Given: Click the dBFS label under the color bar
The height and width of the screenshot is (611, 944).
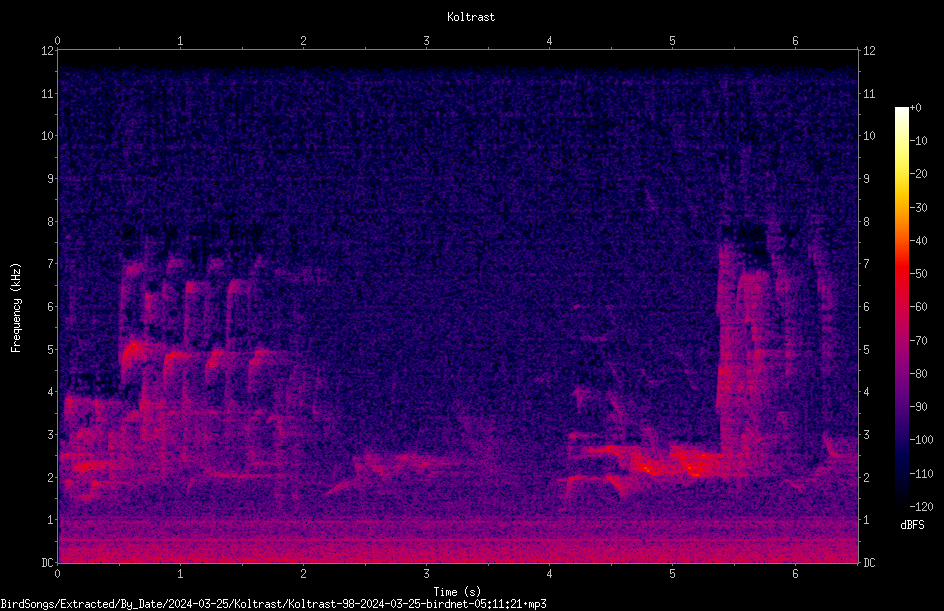Looking at the screenshot, I should coord(912,525).
